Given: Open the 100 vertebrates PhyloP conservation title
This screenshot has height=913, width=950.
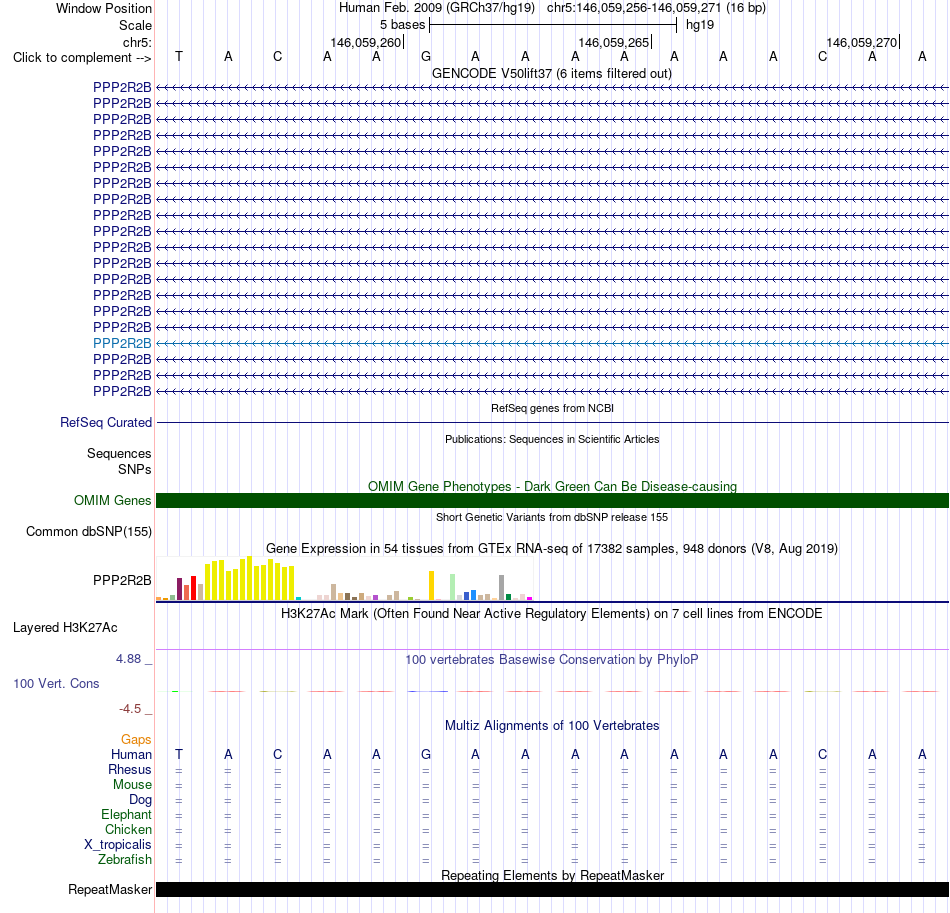Looking at the screenshot, I should [551, 659].
